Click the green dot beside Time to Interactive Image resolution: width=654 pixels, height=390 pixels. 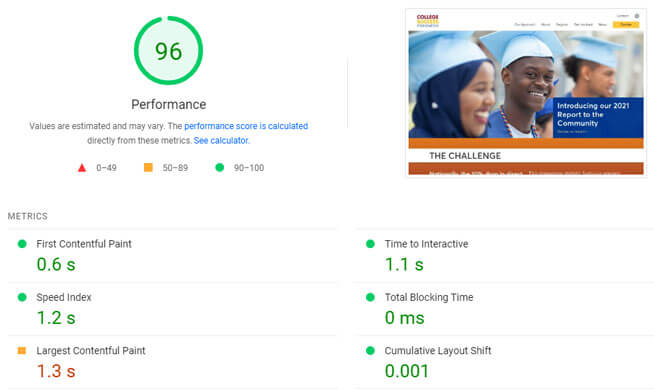(370, 244)
